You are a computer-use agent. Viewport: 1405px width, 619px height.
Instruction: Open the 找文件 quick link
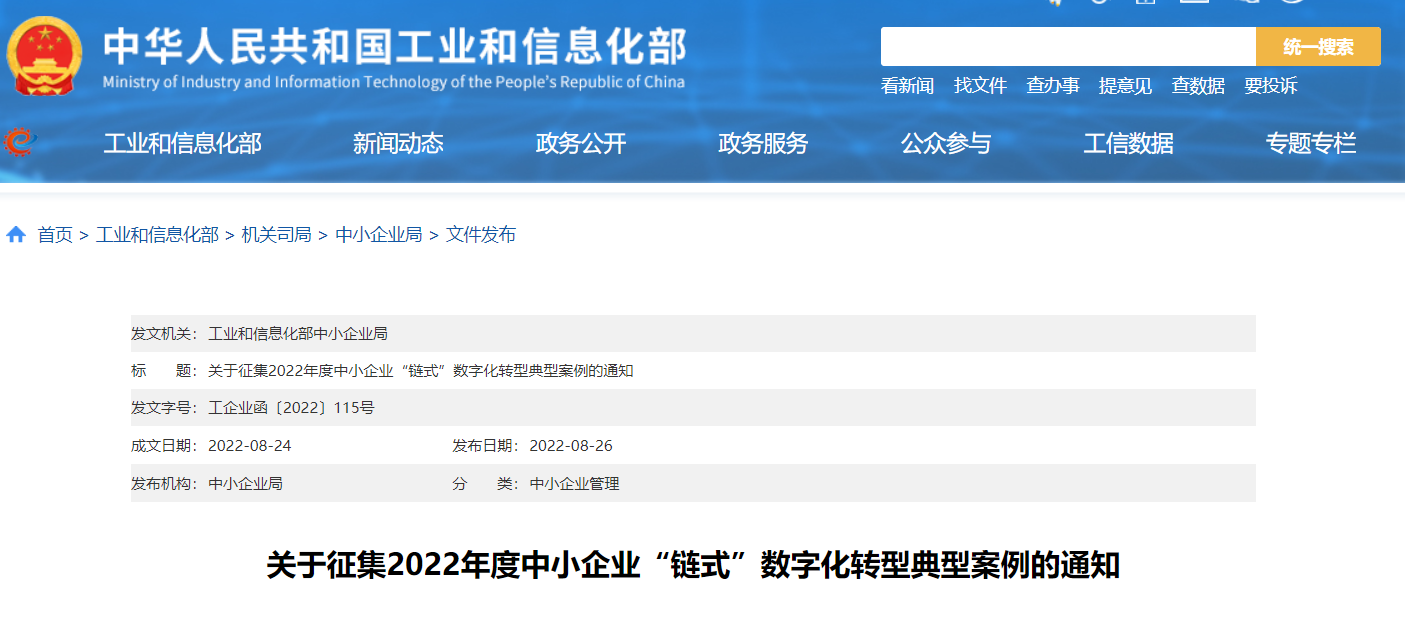point(980,86)
